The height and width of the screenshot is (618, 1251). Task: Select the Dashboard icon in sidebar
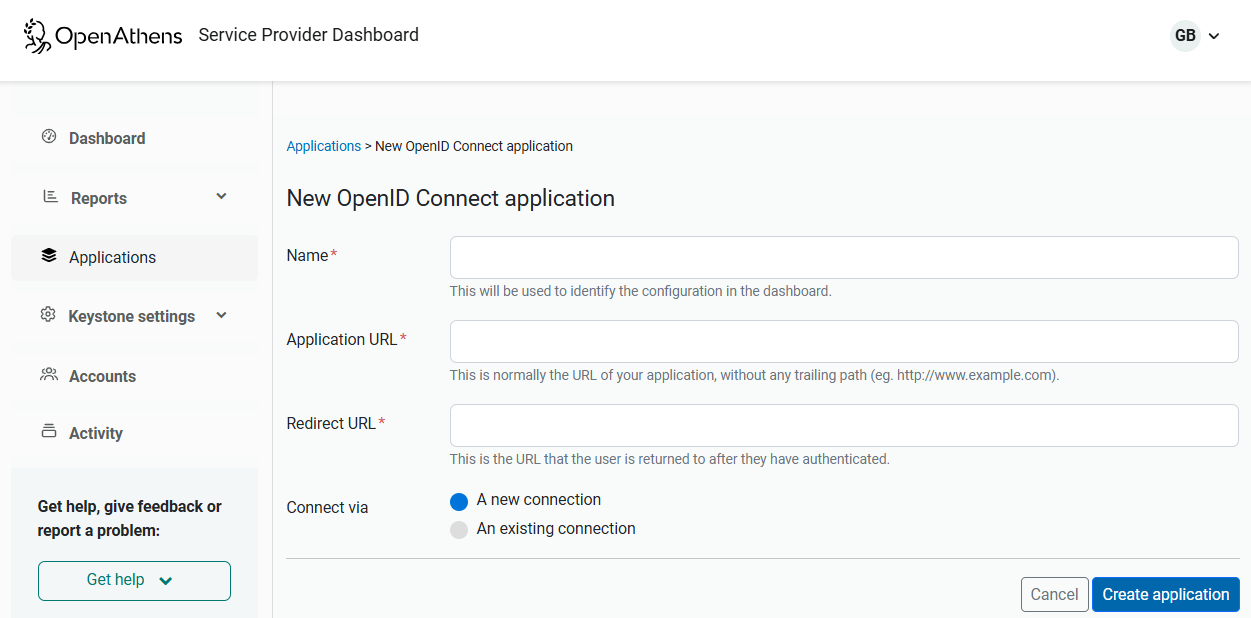47,137
